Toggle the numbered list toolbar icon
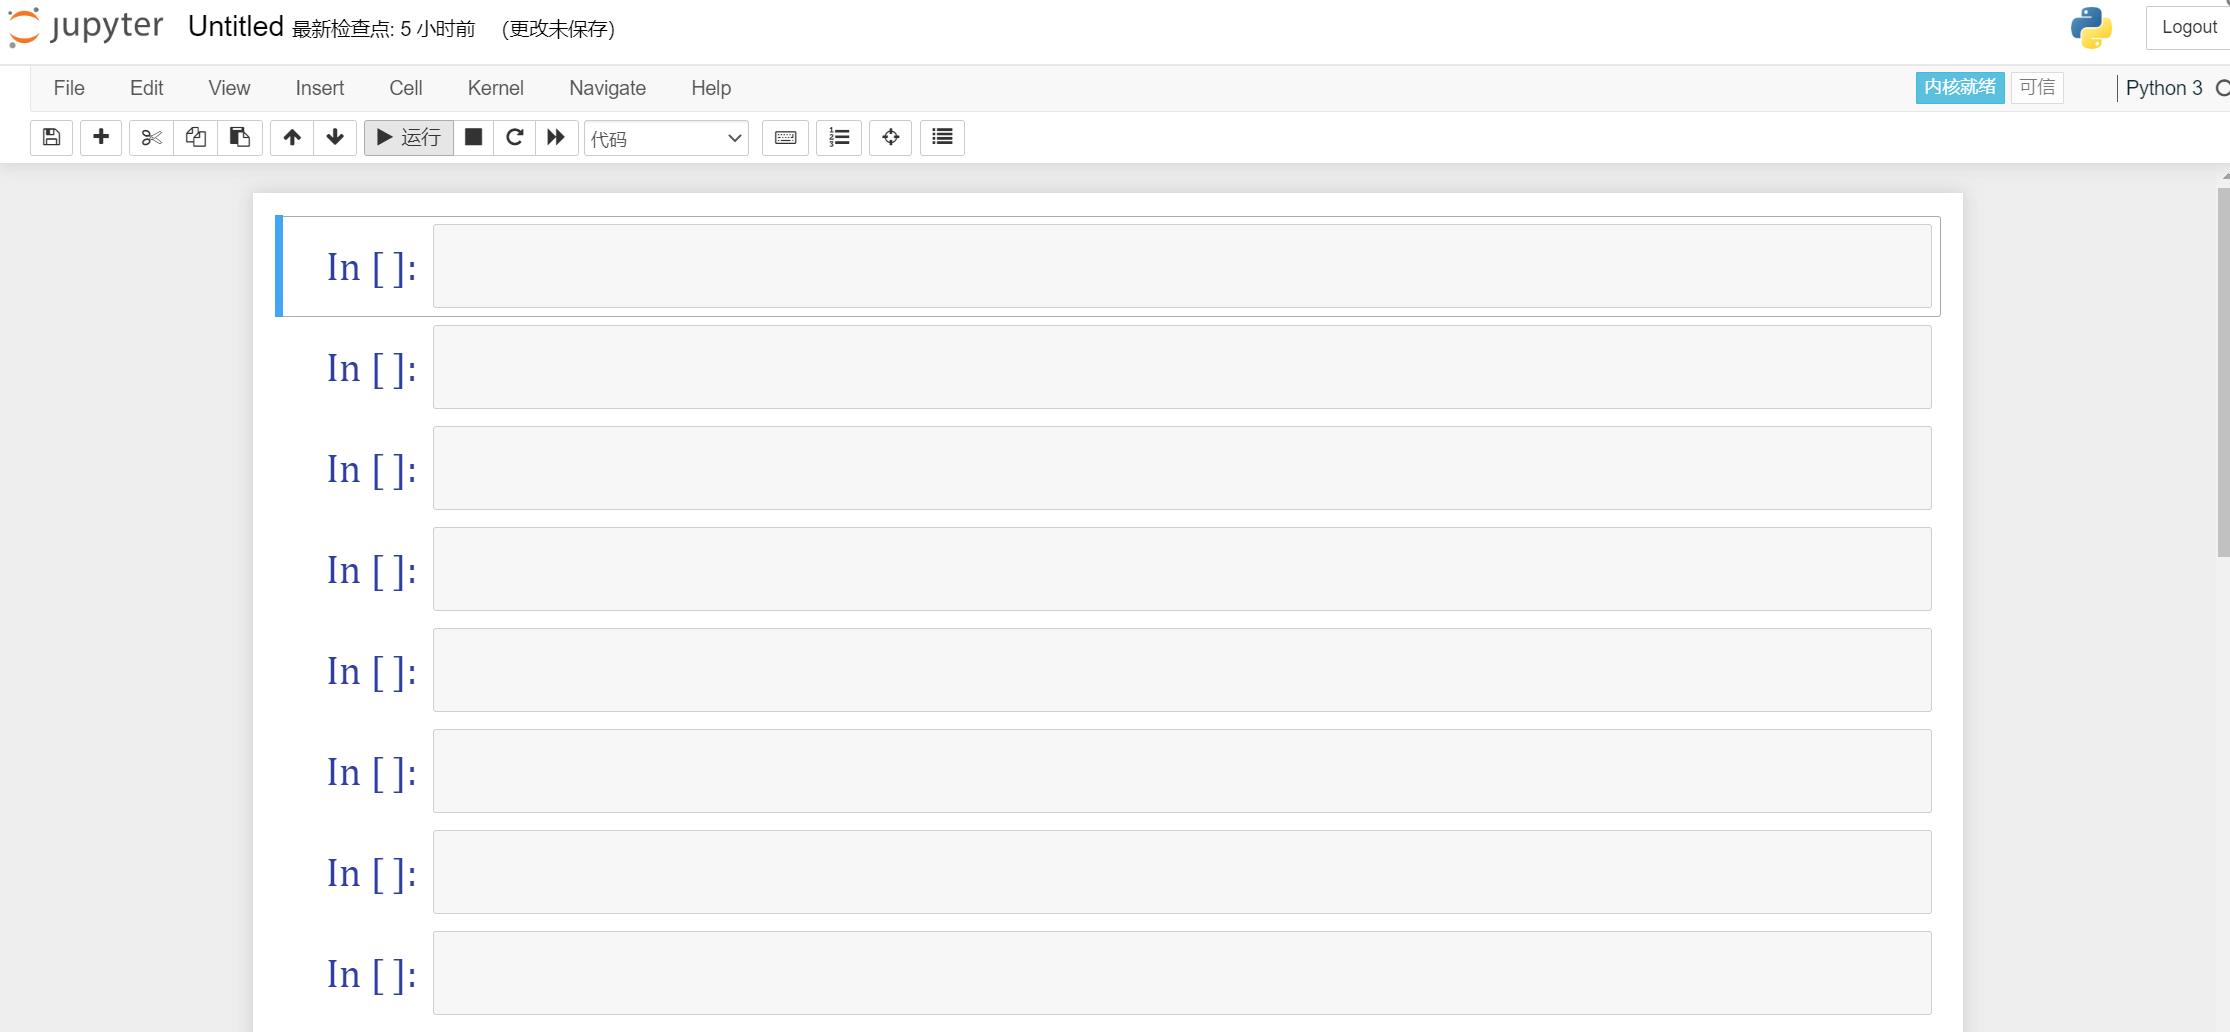 point(840,137)
